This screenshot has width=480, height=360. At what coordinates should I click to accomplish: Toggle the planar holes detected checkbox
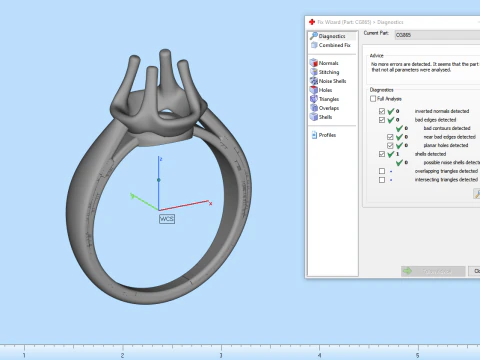[x=390, y=145]
